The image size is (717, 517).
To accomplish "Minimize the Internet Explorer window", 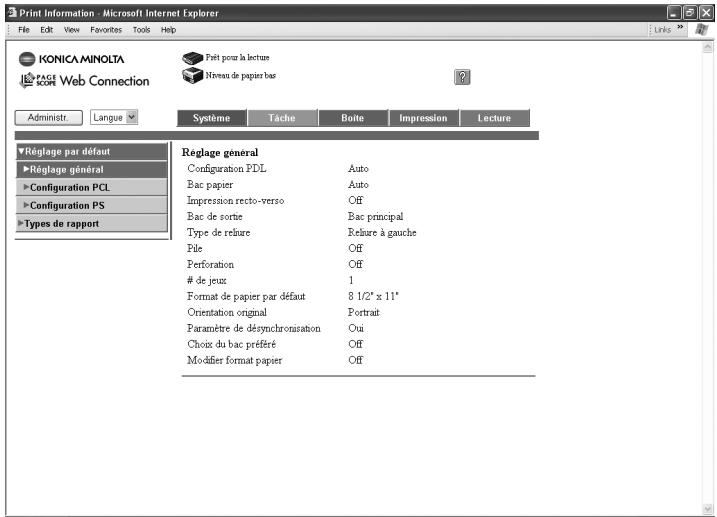I will [x=674, y=13].
